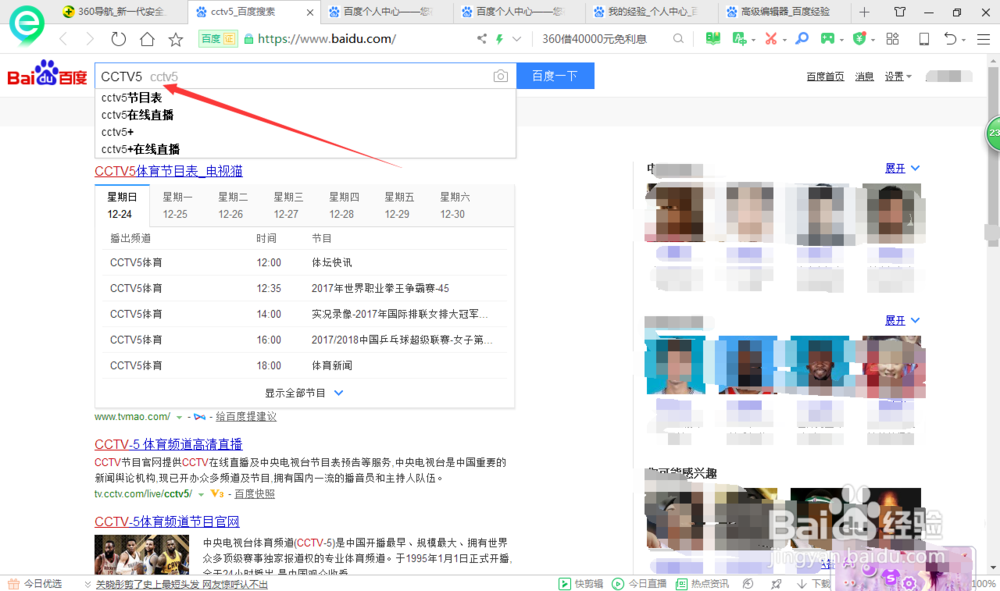This screenshot has height=591, width=1000.
Task: Click 给百度提建议 feedback link
Action: [x=246, y=417]
